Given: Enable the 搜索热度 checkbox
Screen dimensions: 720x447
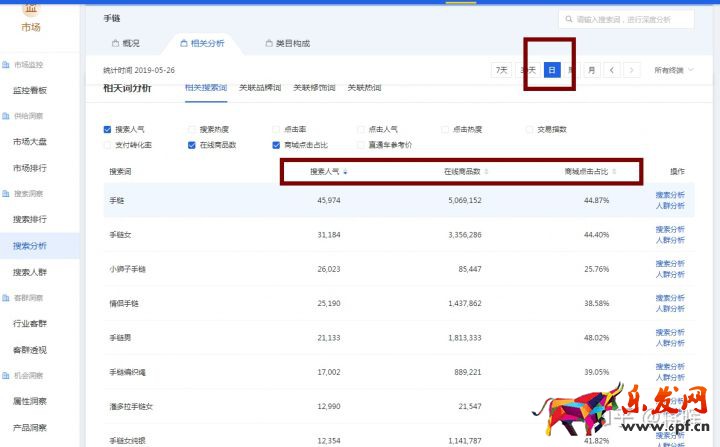Looking at the screenshot, I should coord(192,129).
